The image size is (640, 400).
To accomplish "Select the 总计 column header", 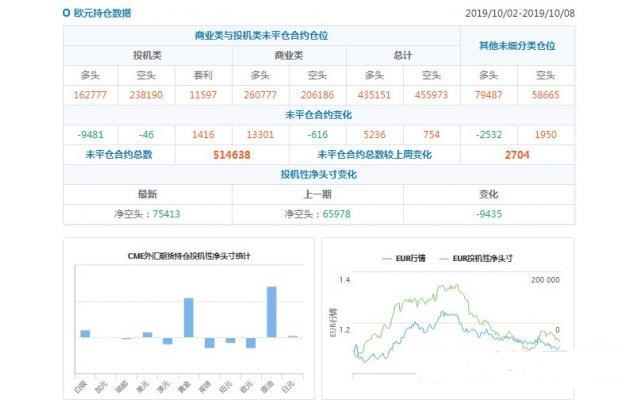I will (x=403, y=55).
